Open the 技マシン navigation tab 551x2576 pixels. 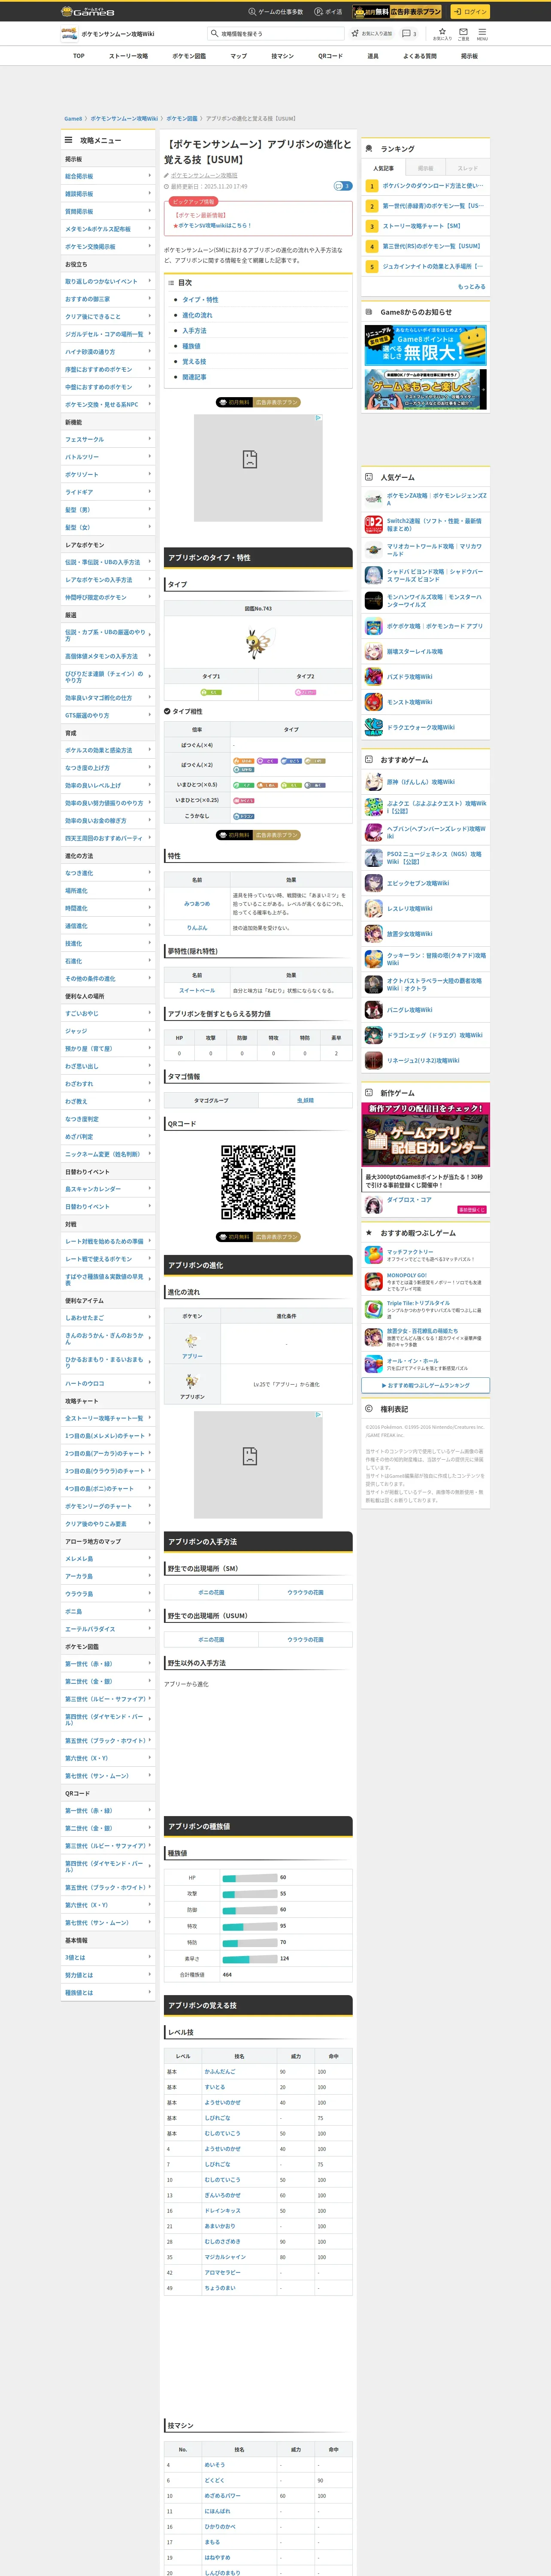click(x=282, y=56)
